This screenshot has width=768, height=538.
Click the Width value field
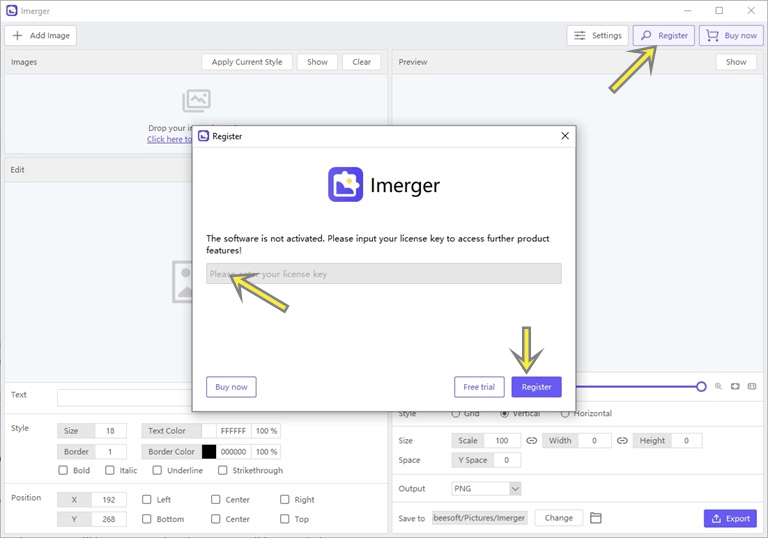click(x=594, y=440)
